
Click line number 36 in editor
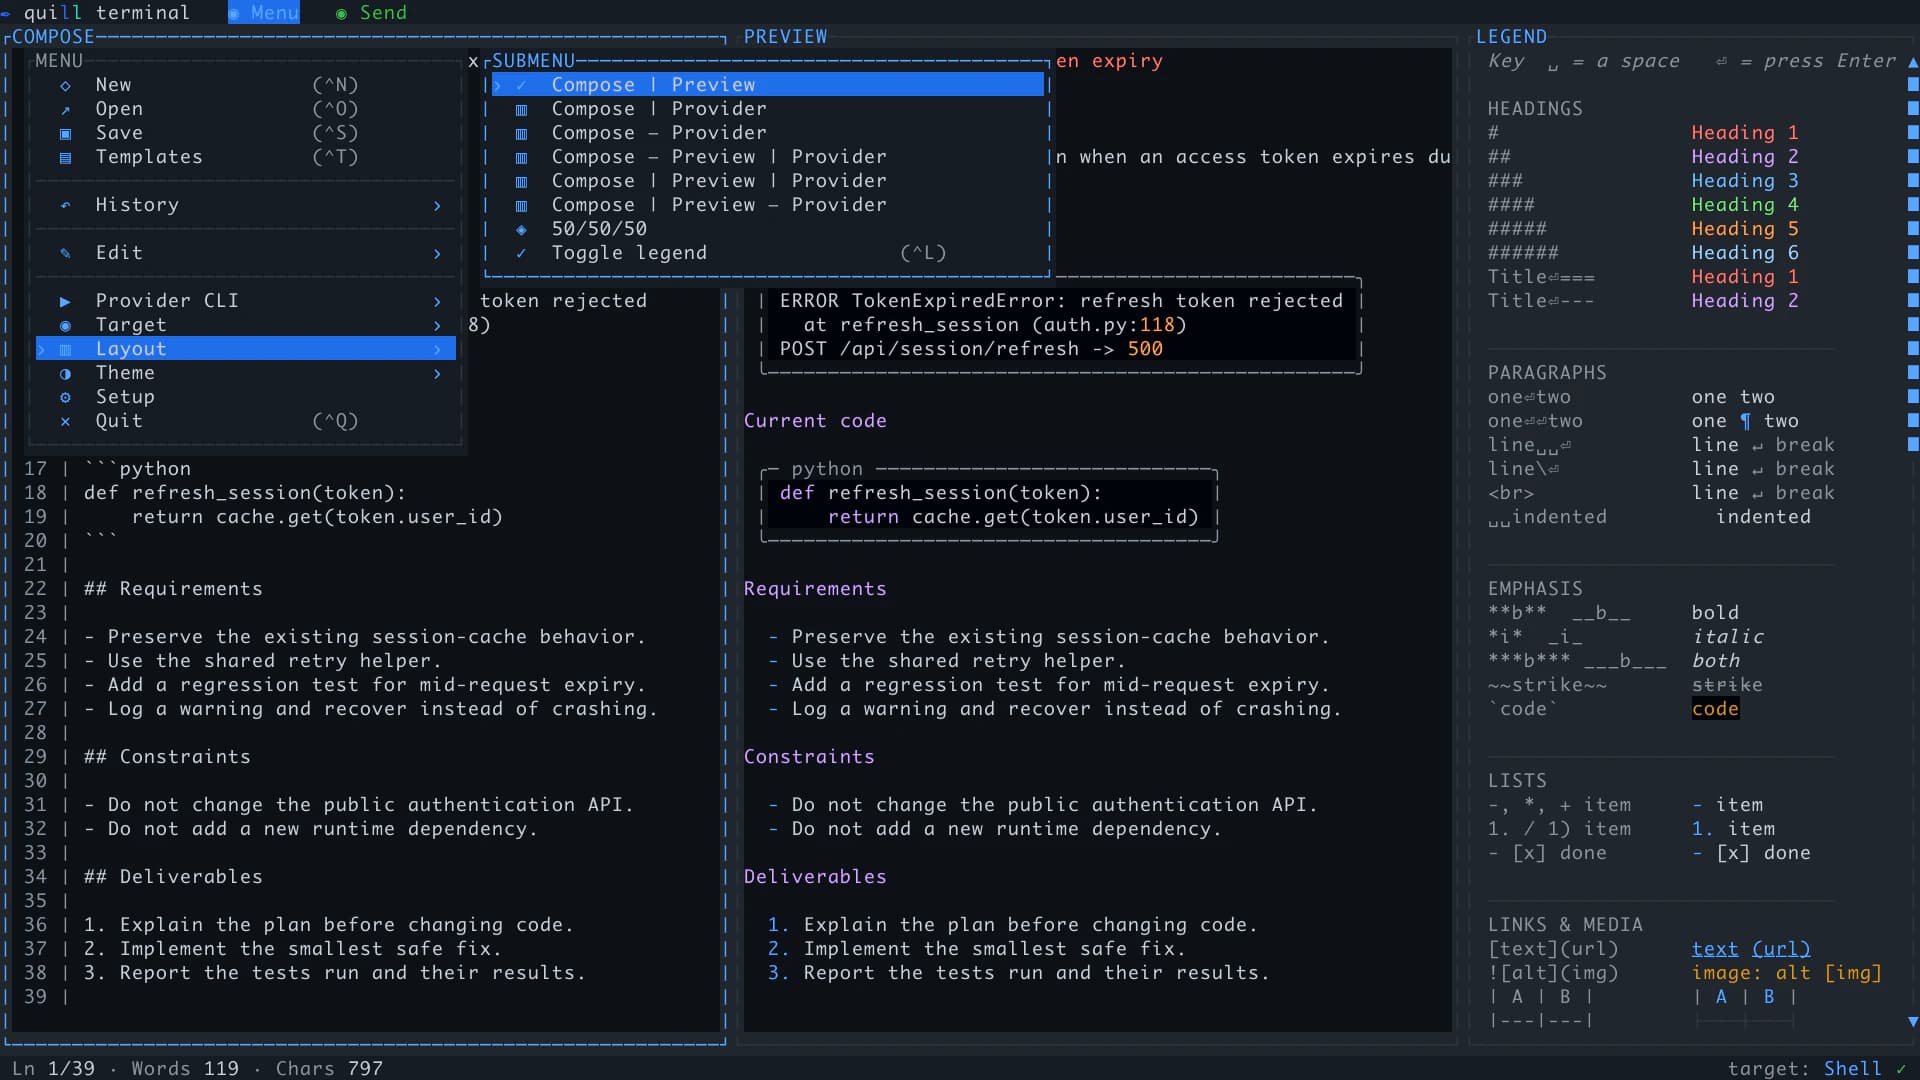pos(35,925)
